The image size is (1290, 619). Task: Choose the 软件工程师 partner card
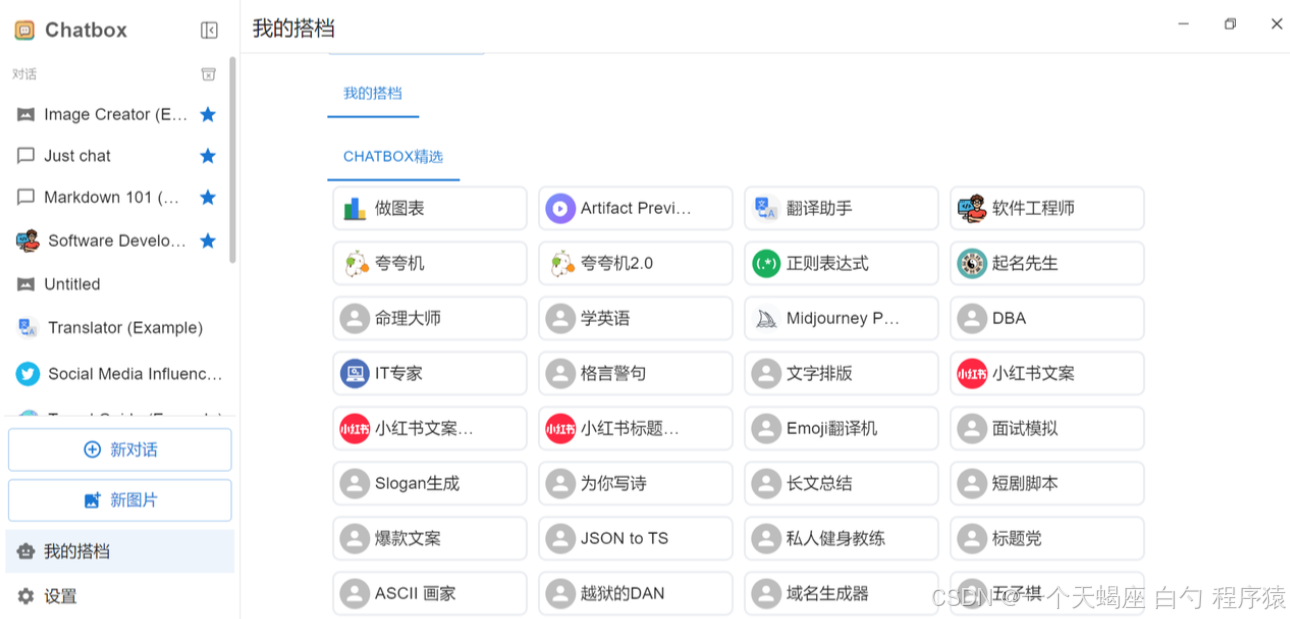(x=1047, y=208)
